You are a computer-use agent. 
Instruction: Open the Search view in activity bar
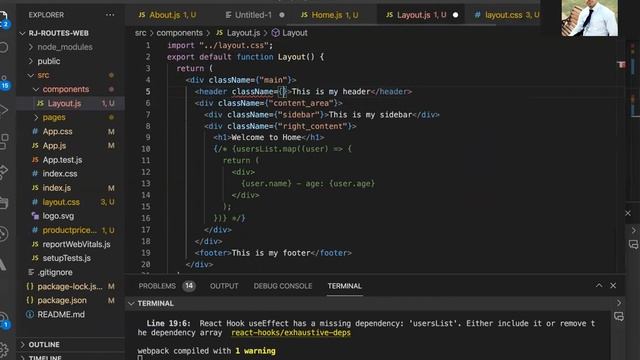click(3, 47)
